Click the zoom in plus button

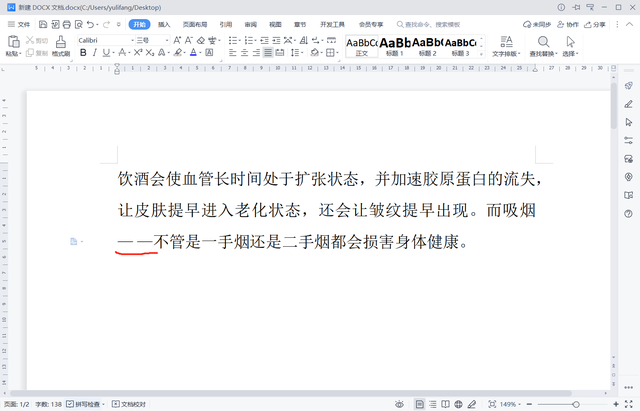tap(616, 404)
